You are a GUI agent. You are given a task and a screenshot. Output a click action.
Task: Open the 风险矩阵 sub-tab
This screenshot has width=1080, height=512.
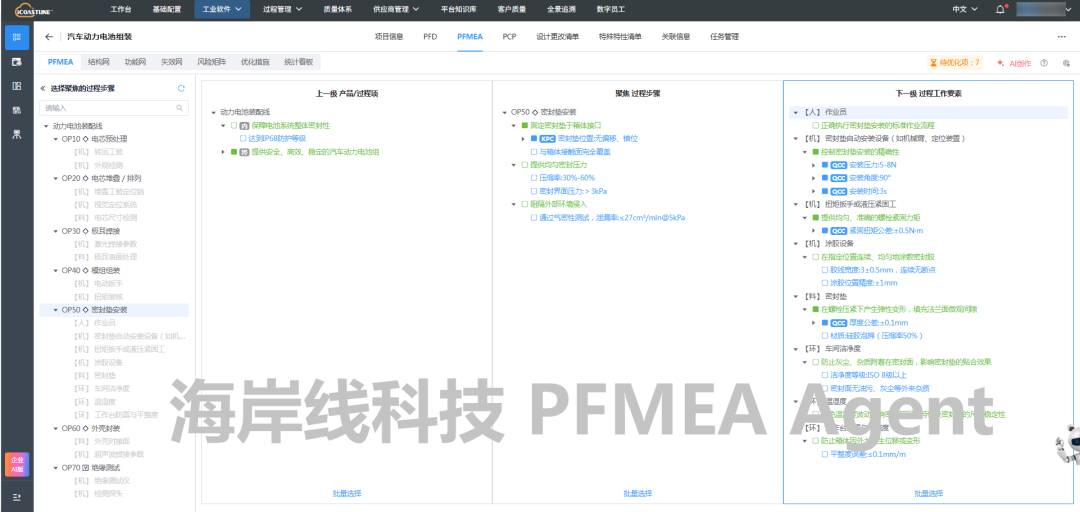tap(211, 62)
